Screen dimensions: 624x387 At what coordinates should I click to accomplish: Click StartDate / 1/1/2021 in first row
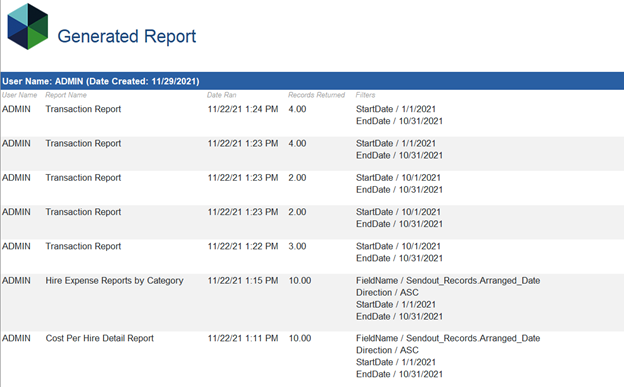point(396,109)
